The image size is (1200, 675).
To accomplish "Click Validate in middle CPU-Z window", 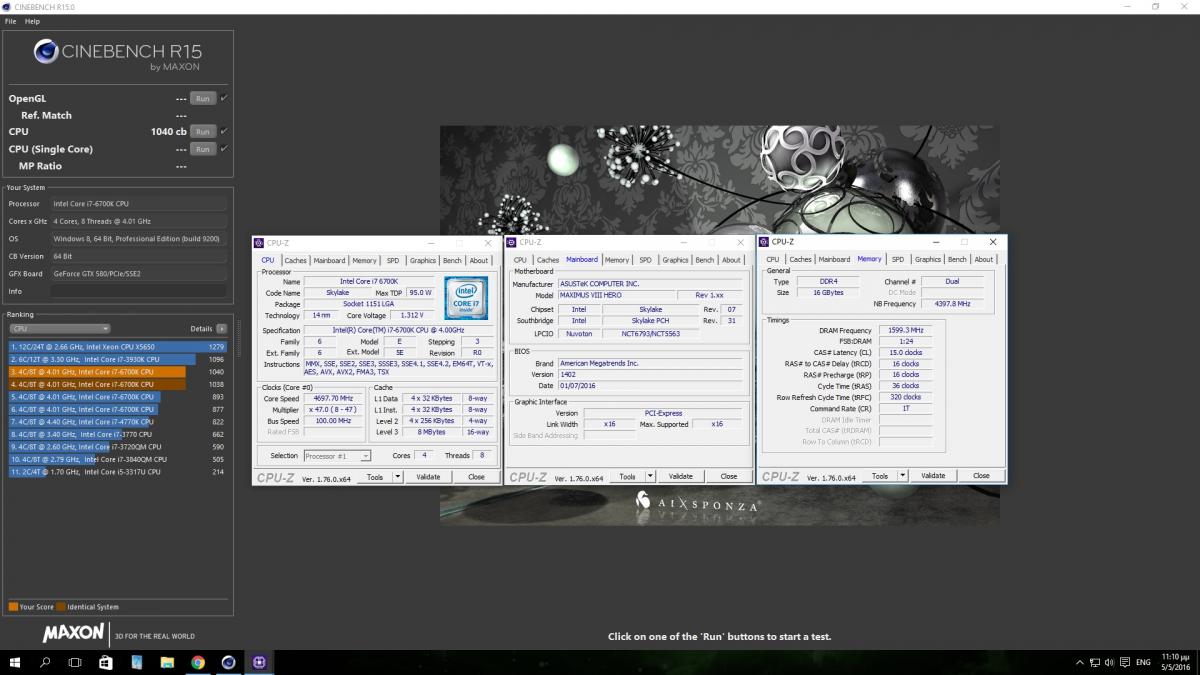I will (680, 477).
